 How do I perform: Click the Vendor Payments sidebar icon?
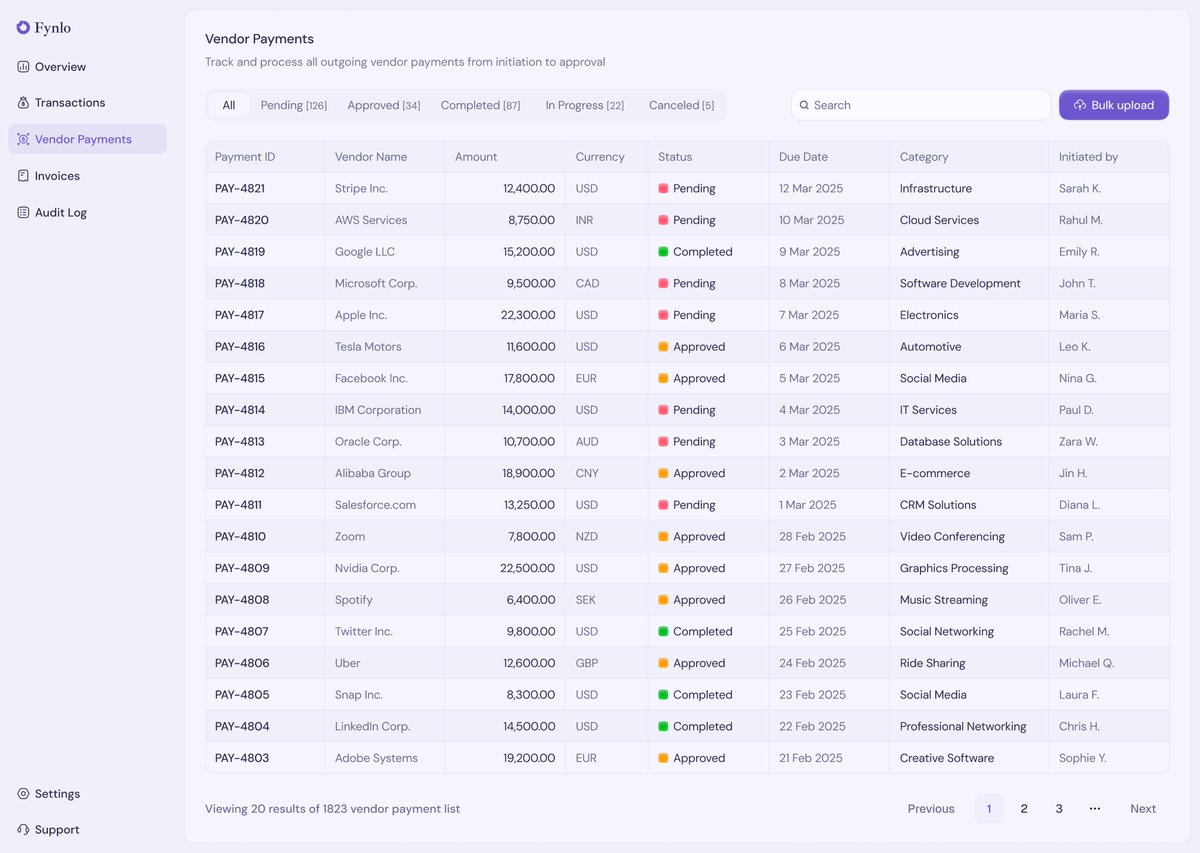tap(23, 139)
